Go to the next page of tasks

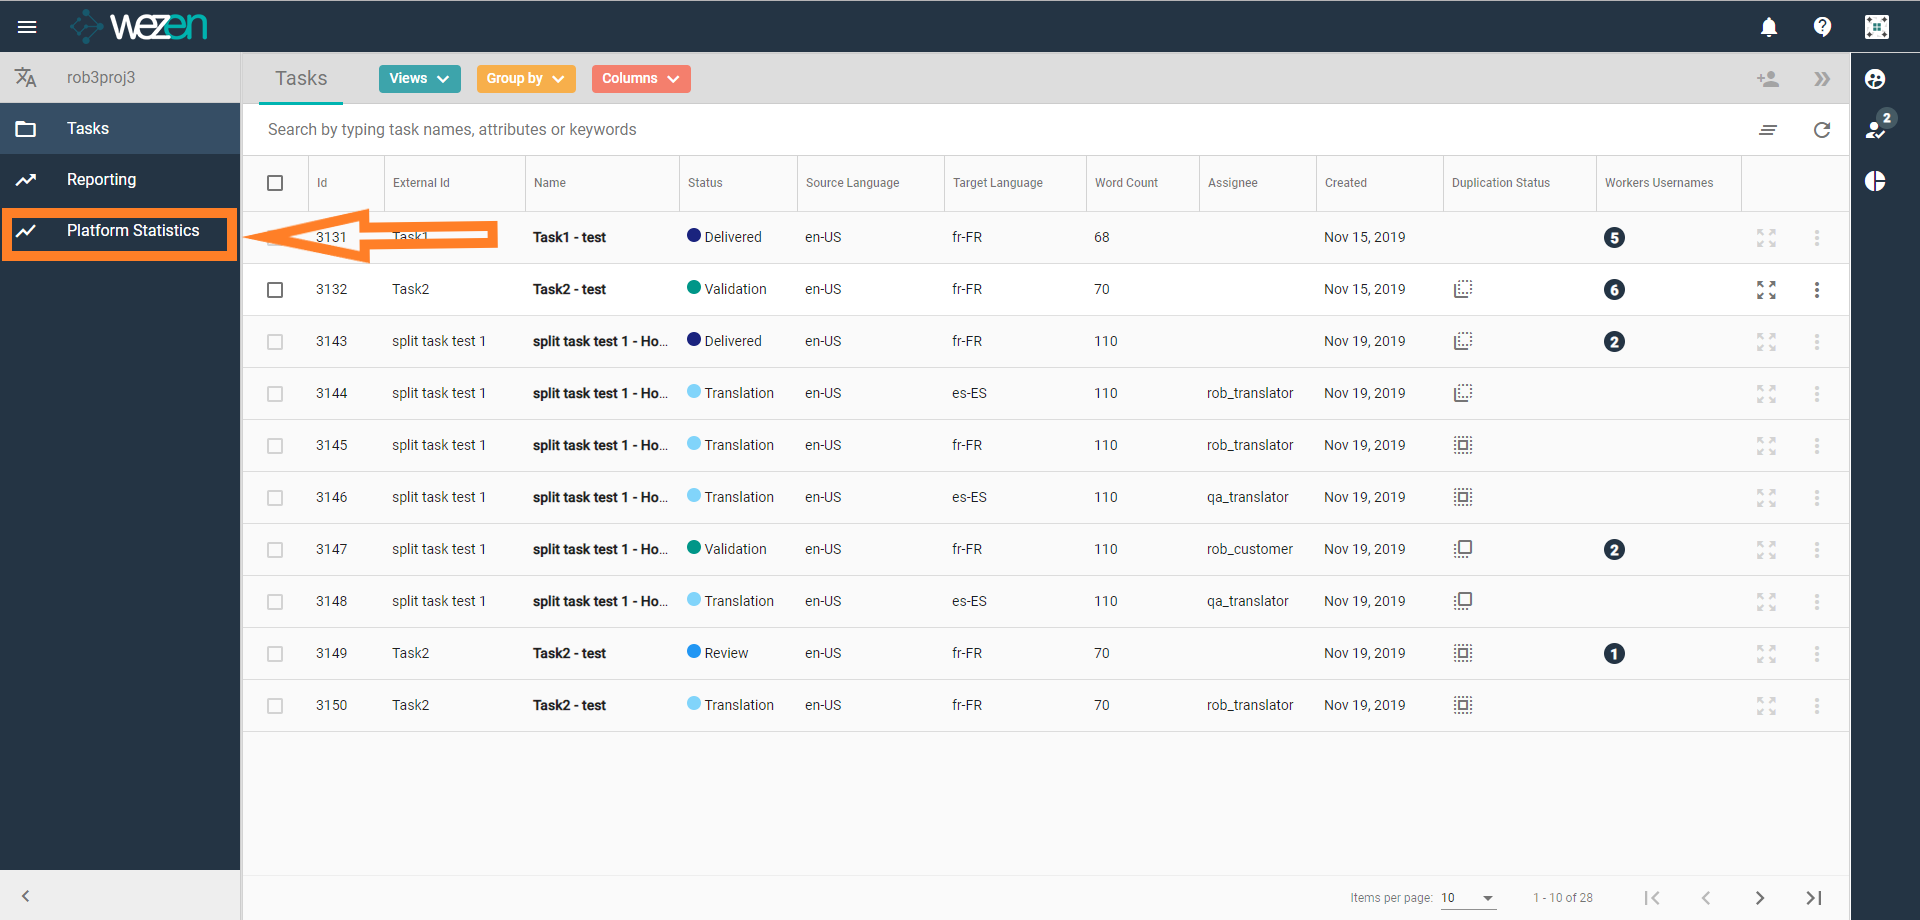(1760, 898)
